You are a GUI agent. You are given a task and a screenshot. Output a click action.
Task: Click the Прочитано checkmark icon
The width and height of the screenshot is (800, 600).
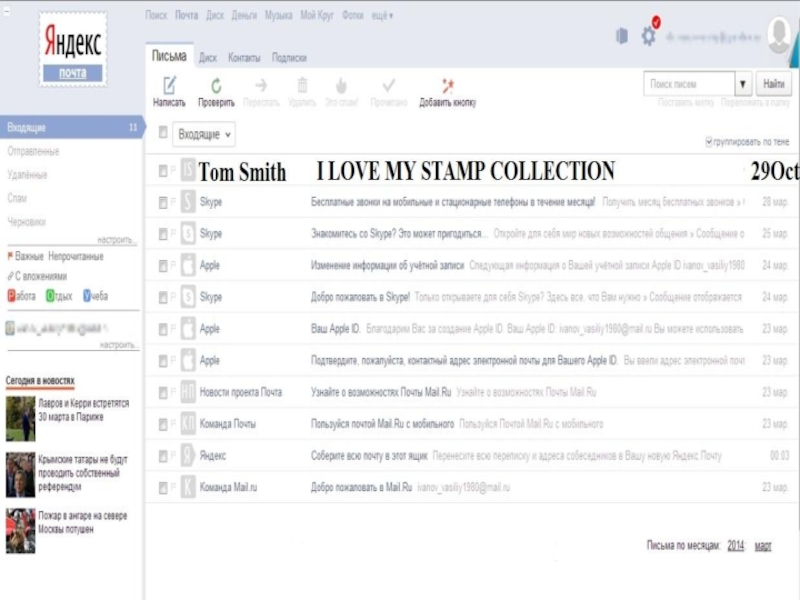(x=389, y=85)
